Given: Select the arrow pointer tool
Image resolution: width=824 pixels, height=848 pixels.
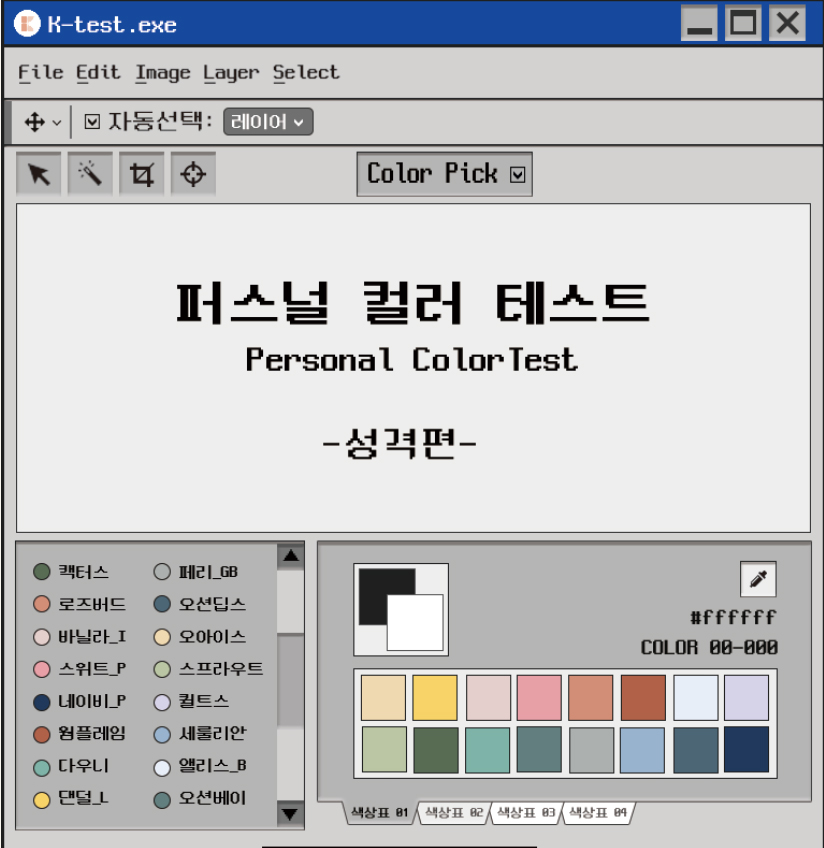Looking at the screenshot, I should point(38,174).
